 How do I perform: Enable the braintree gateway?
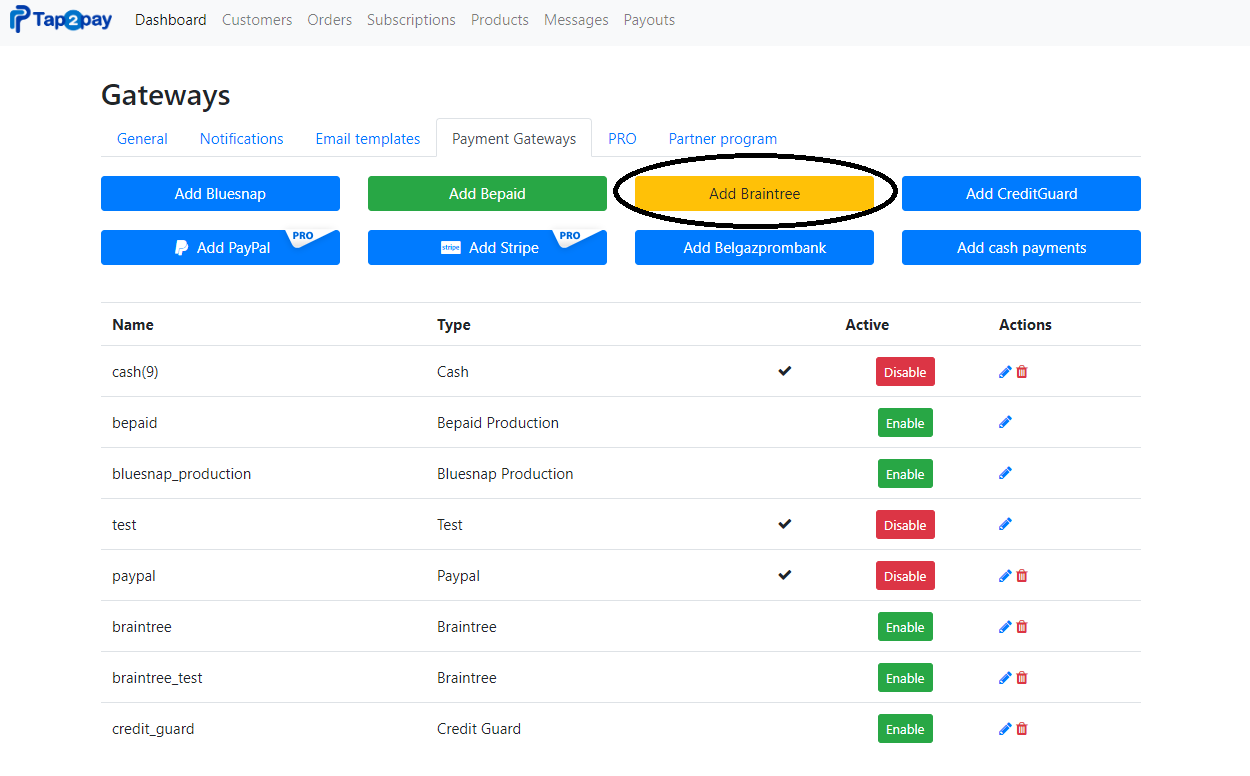tap(905, 627)
